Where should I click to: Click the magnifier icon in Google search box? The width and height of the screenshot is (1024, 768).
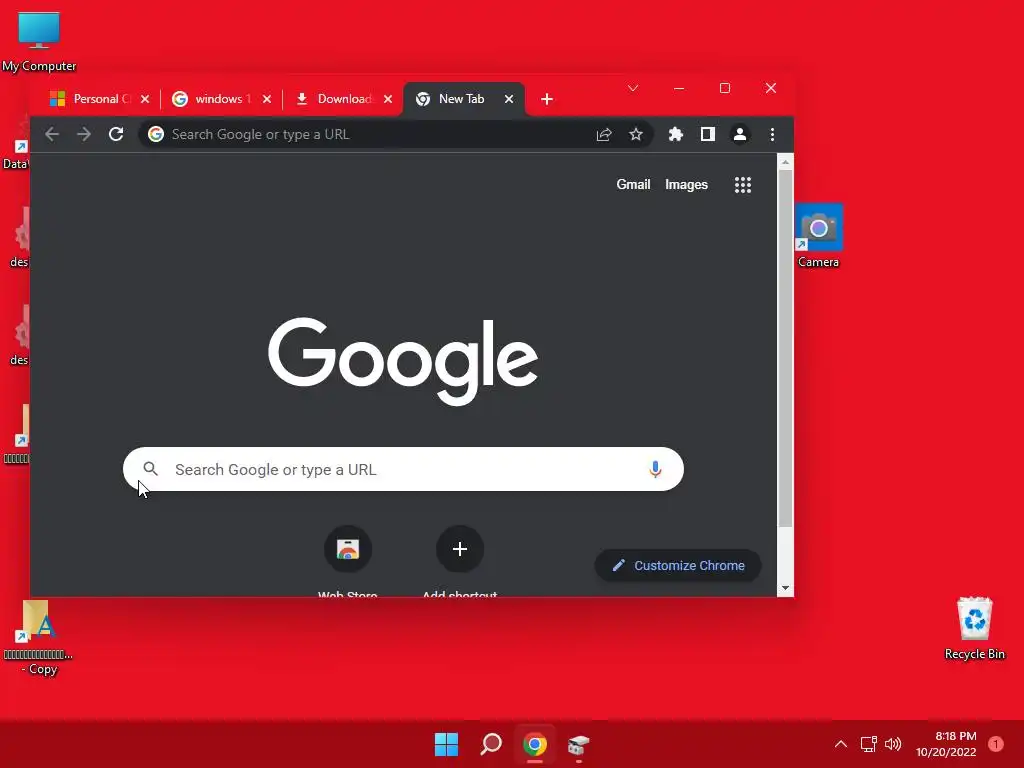(x=150, y=469)
